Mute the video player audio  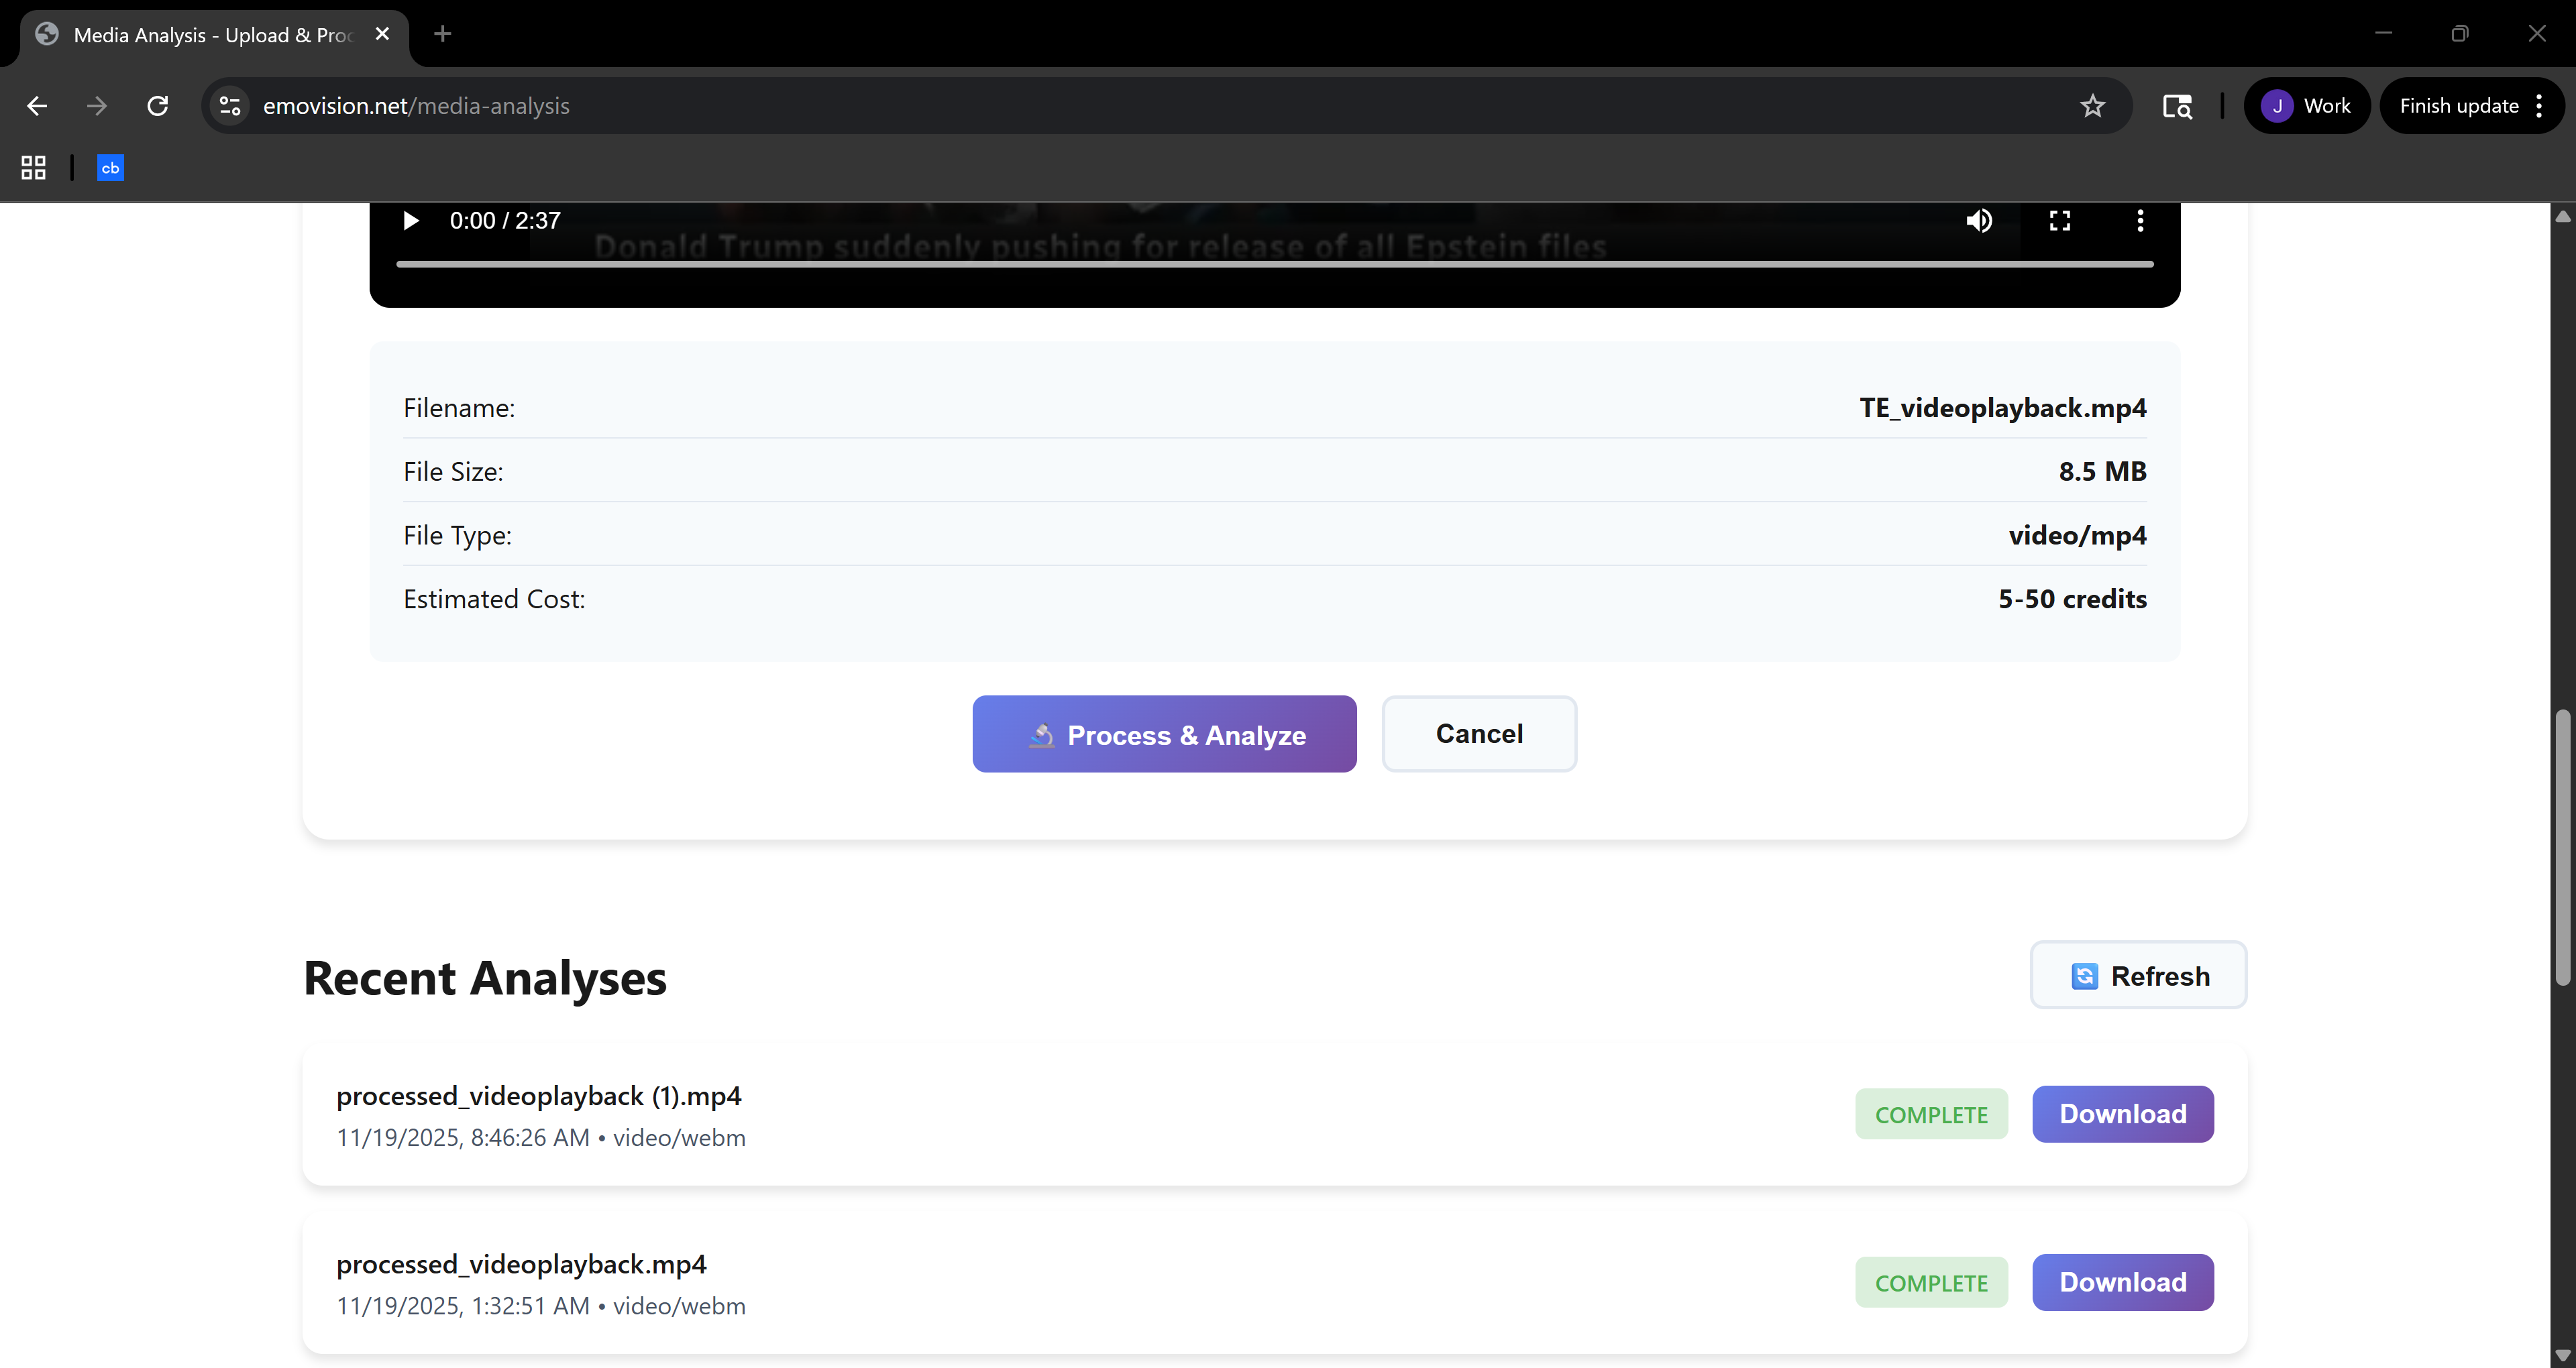coord(1978,220)
